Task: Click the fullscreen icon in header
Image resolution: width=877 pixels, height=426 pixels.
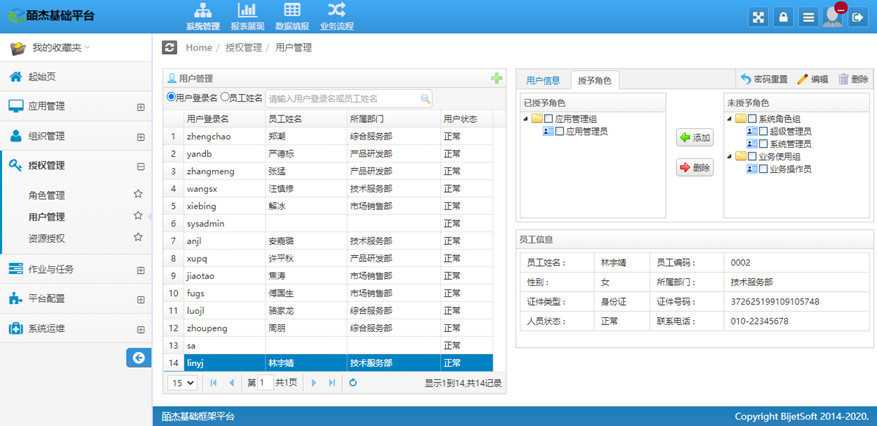Action: [759, 18]
